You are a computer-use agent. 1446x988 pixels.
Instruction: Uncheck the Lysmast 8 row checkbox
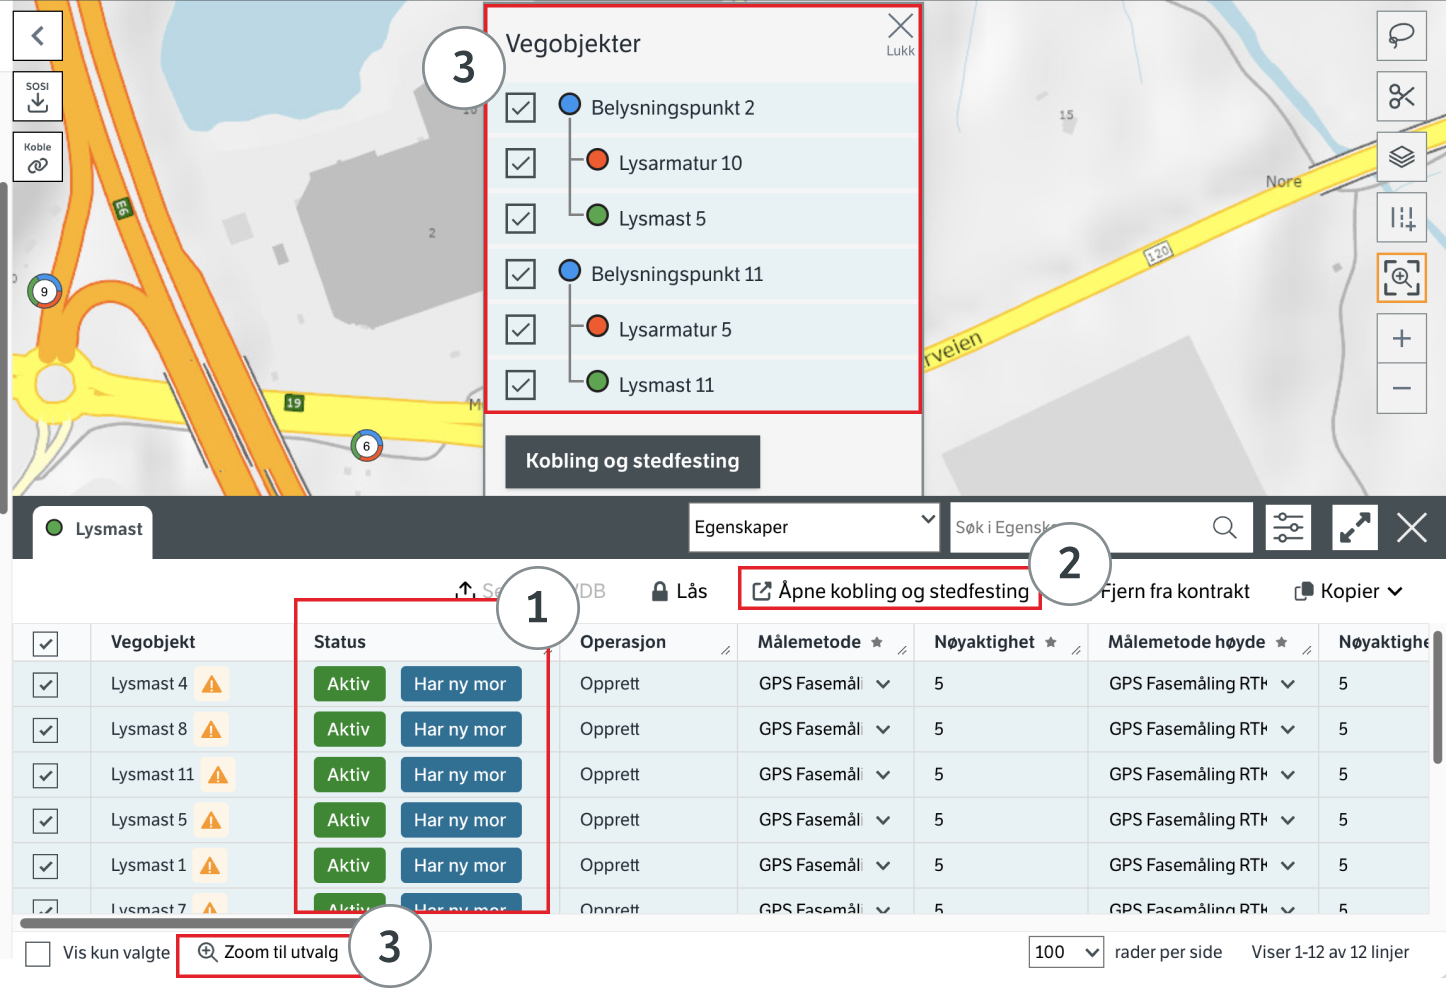point(45,730)
